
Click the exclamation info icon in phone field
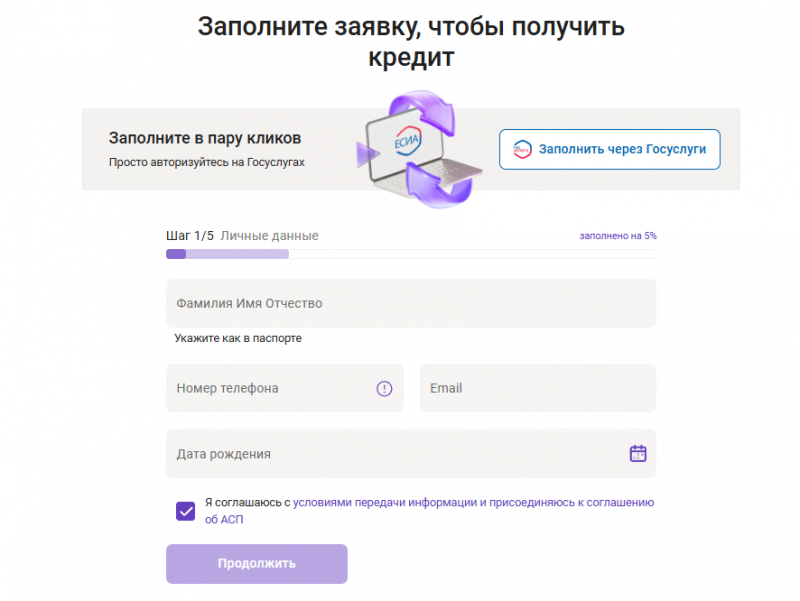384,388
